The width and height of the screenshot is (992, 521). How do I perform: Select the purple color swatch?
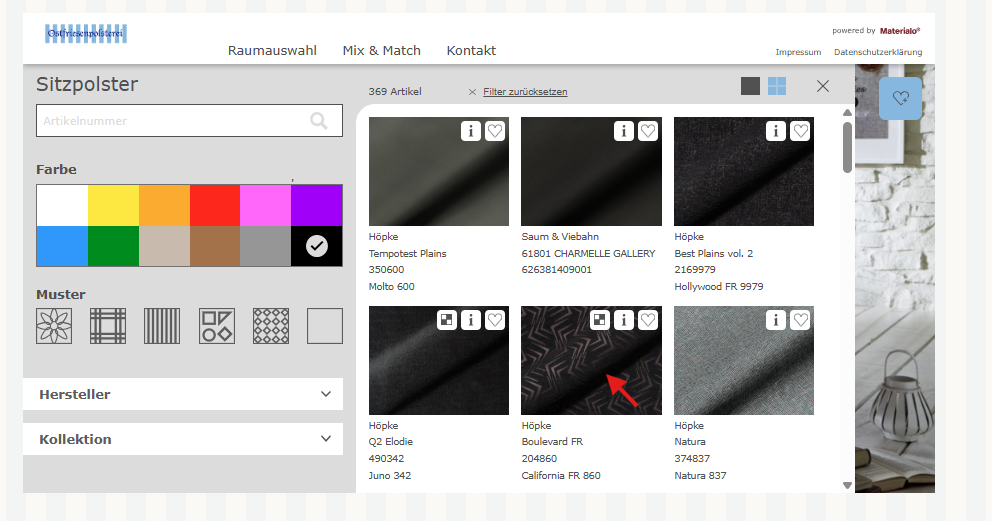317,205
